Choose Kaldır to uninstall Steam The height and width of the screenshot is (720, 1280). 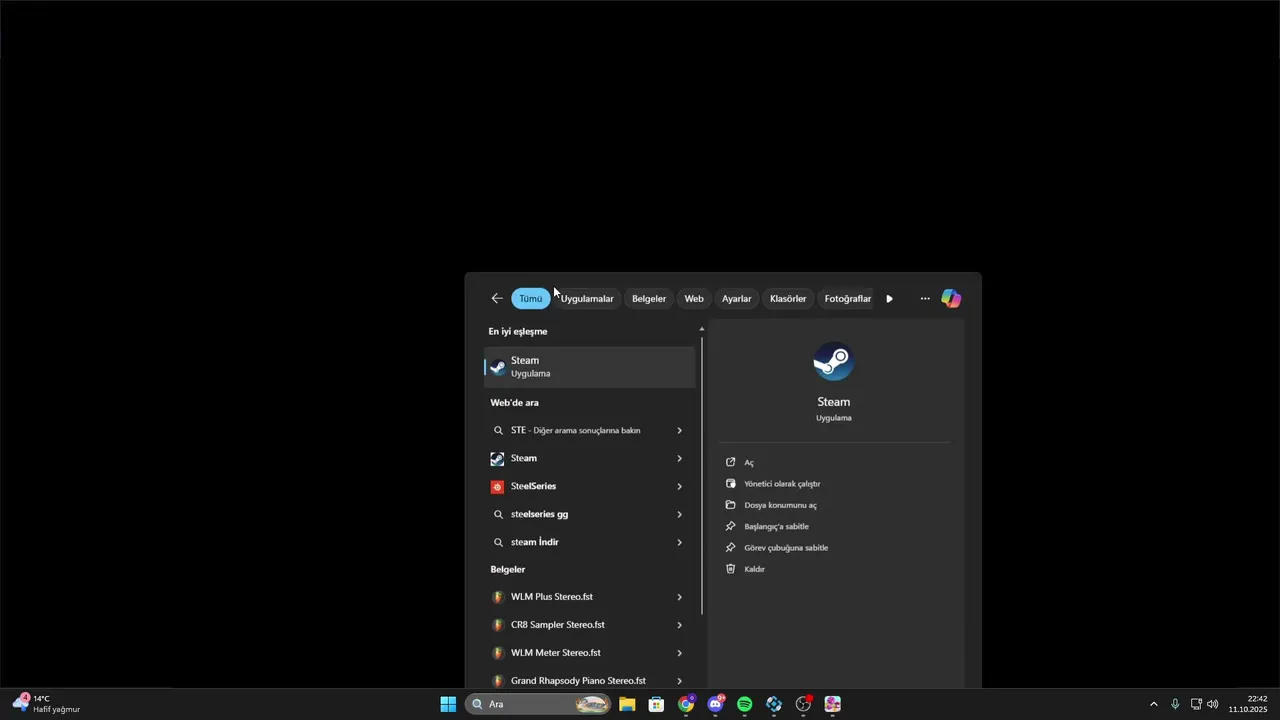754,569
